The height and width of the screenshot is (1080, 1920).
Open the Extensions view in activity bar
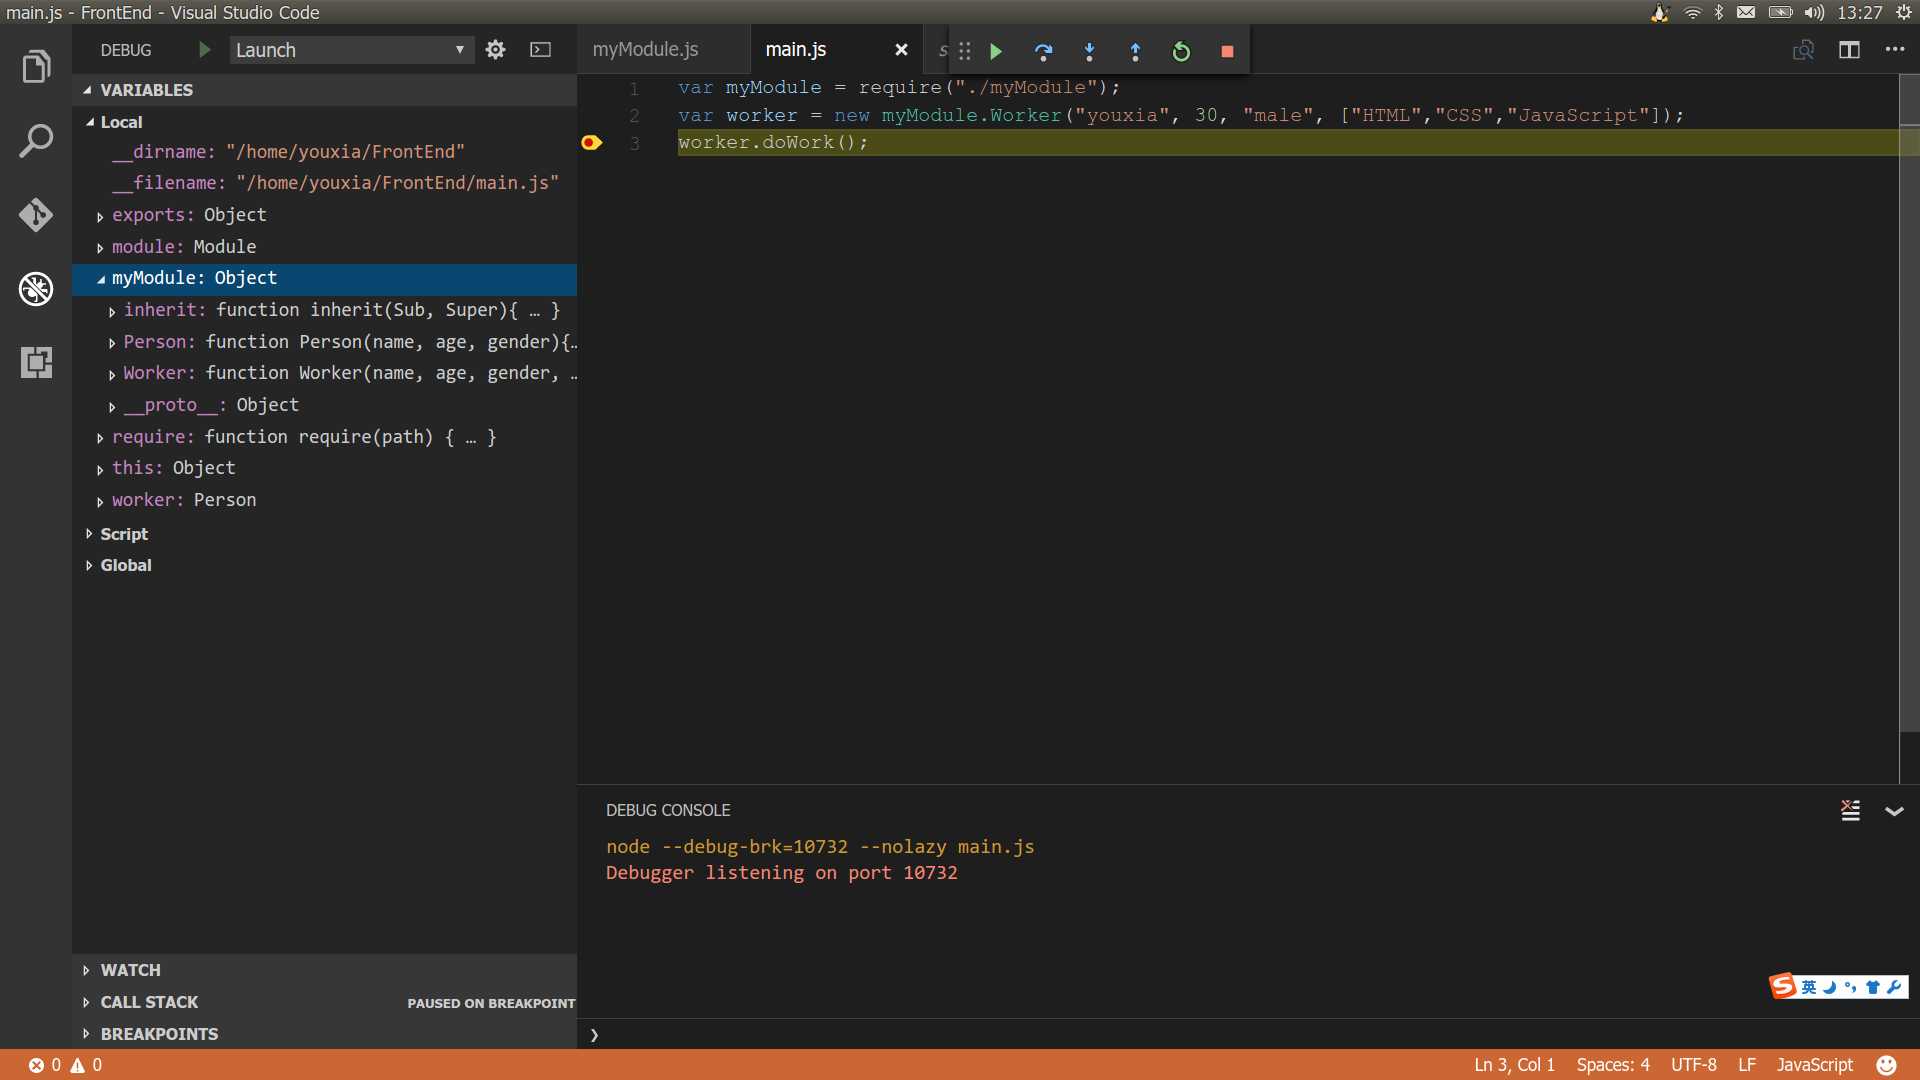tap(36, 362)
